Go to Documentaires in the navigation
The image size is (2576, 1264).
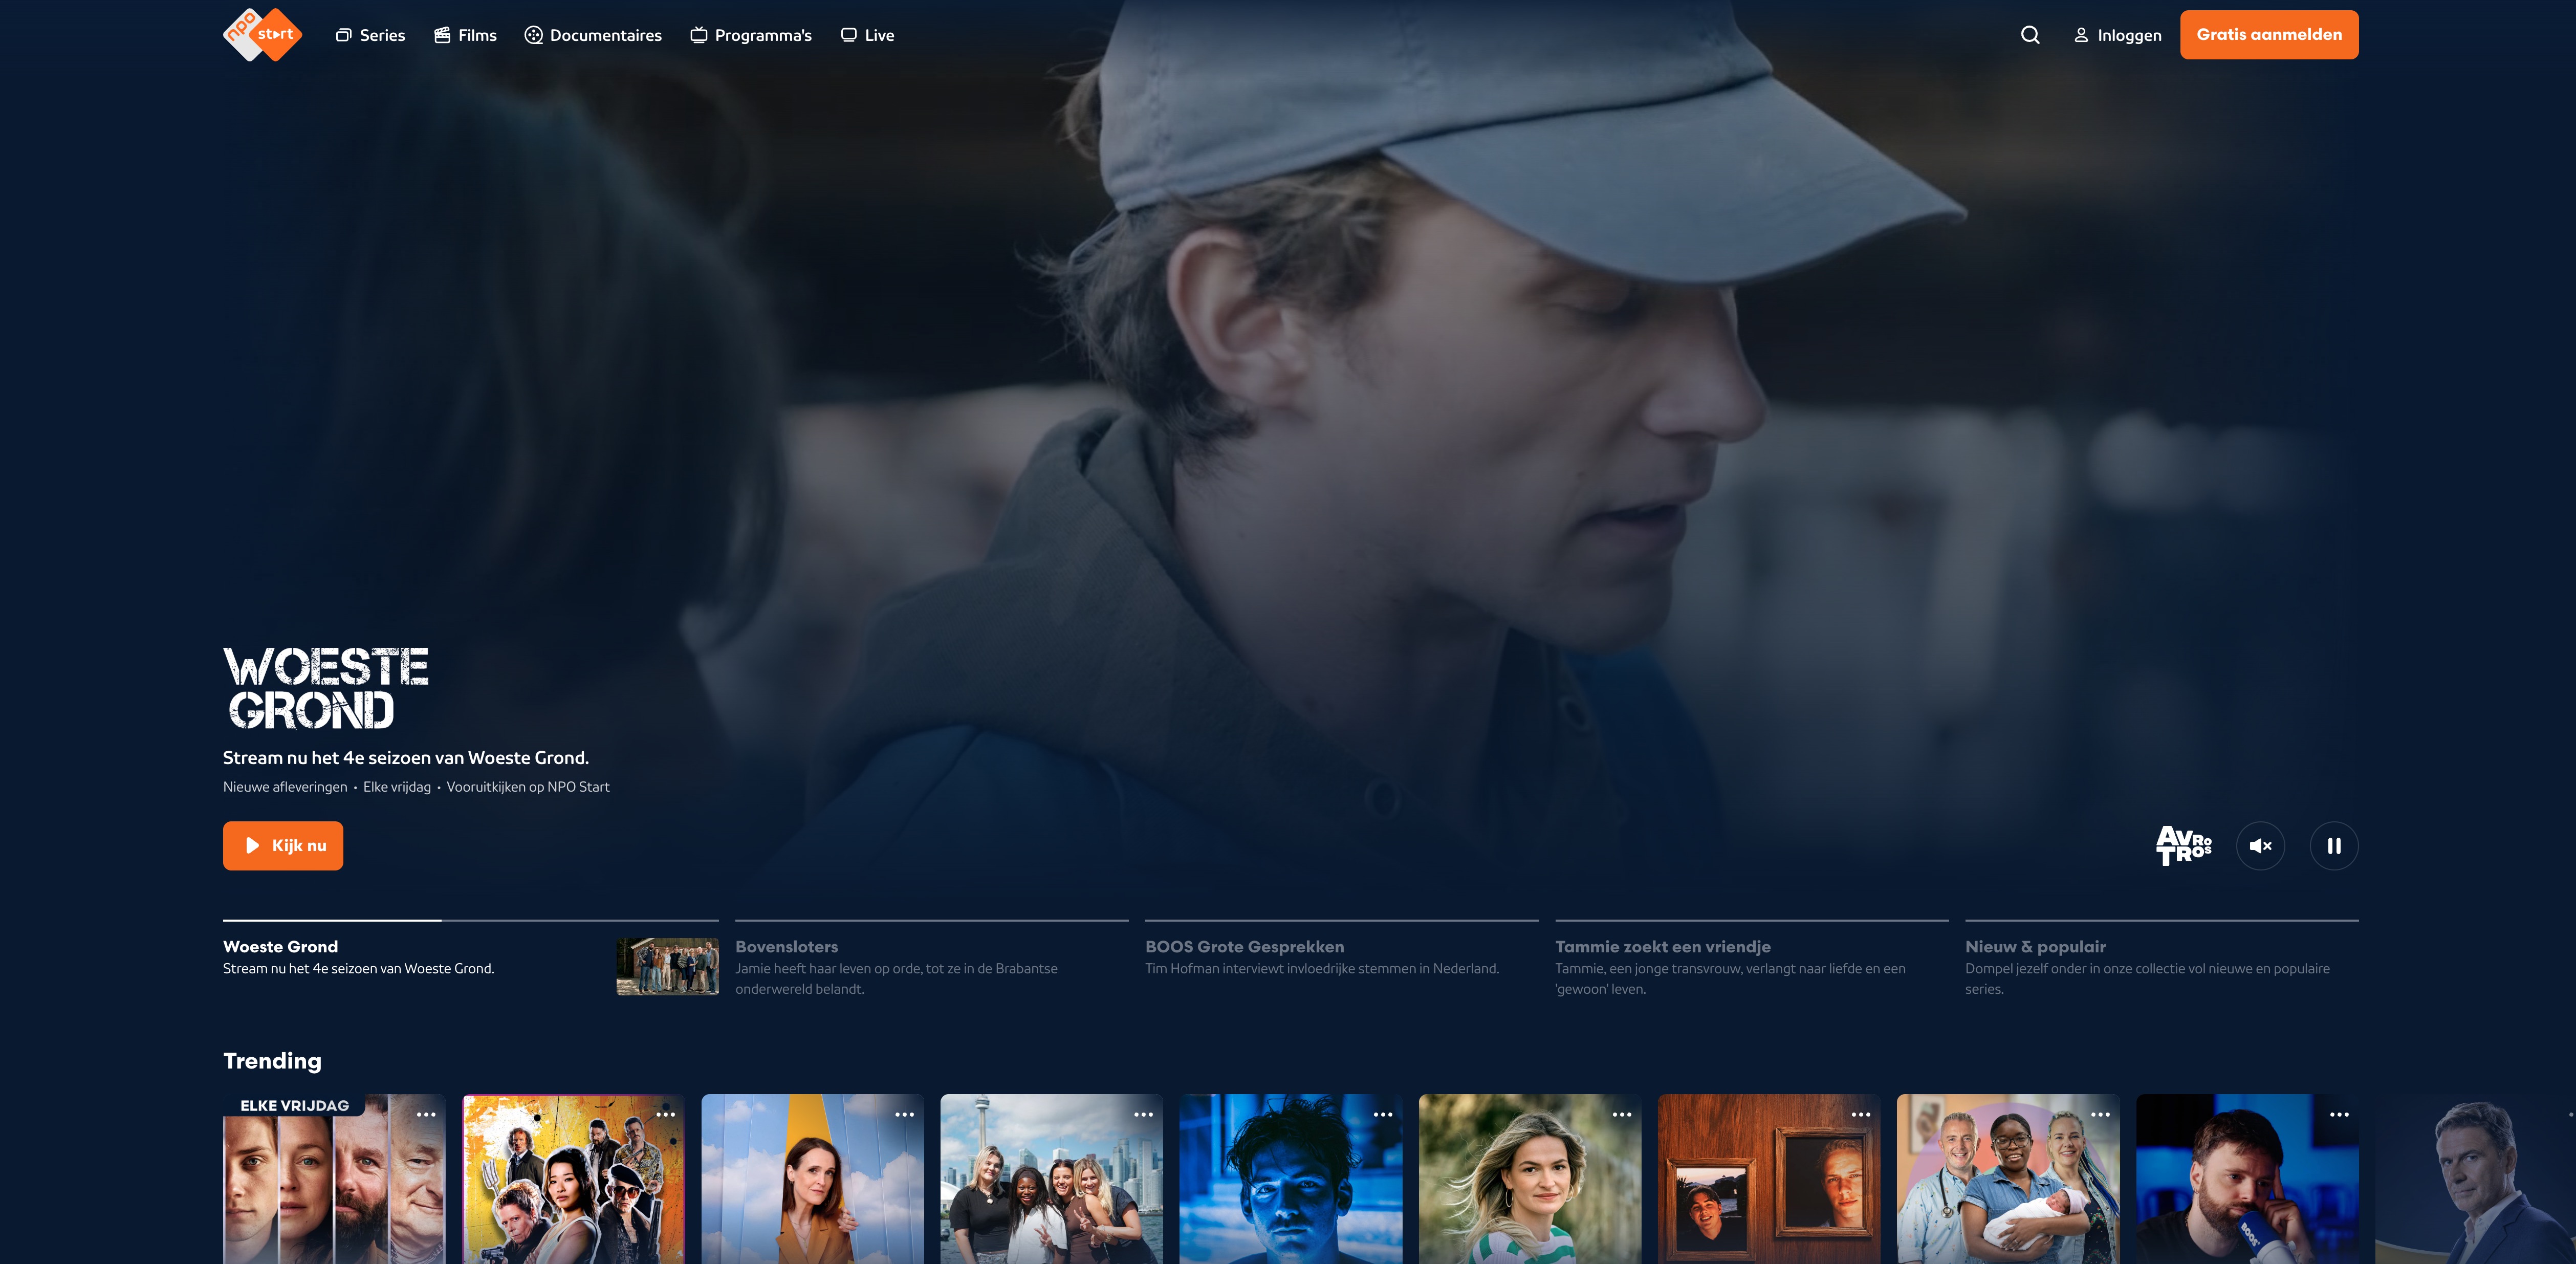[x=593, y=35]
